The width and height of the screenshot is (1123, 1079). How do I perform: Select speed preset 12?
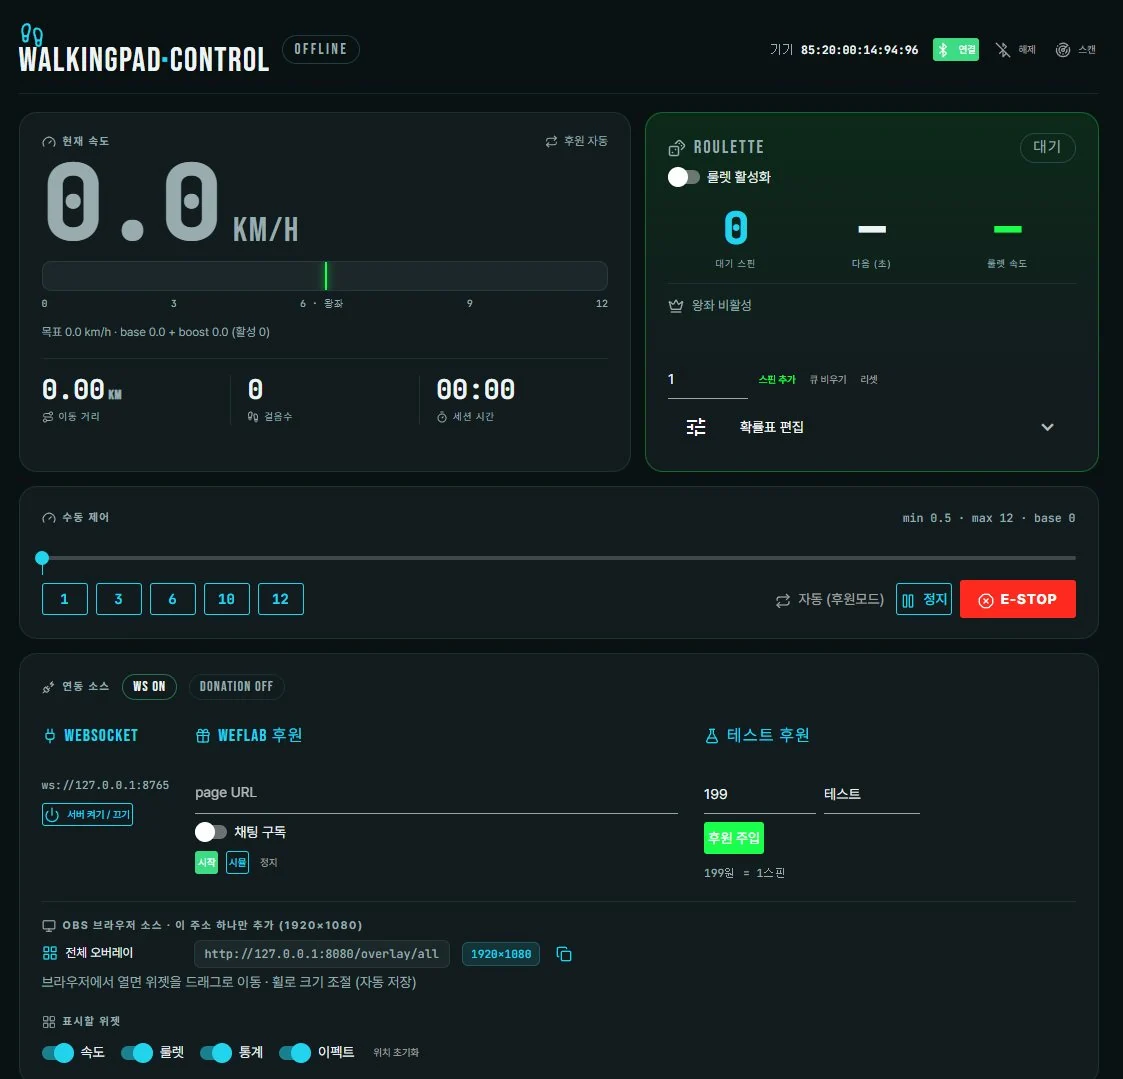pos(281,599)
